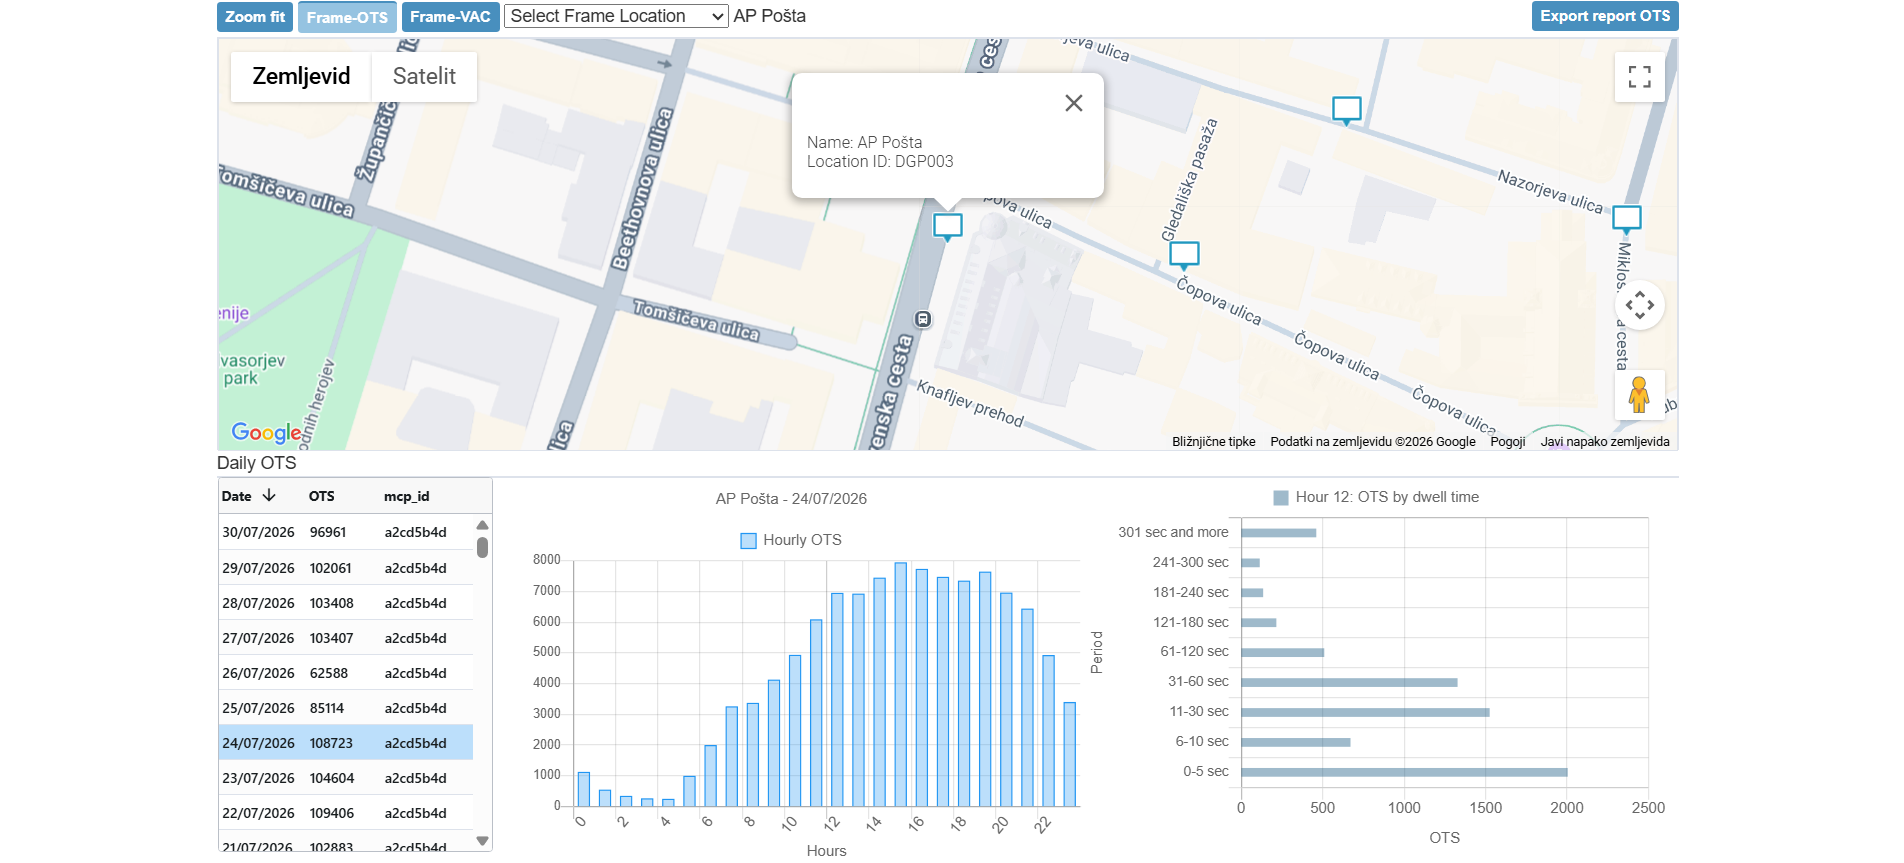The height and width of the screenshot is (863, 1904).
Task: Select the 30/07/2026 row
Action: [x=346, y=532]
